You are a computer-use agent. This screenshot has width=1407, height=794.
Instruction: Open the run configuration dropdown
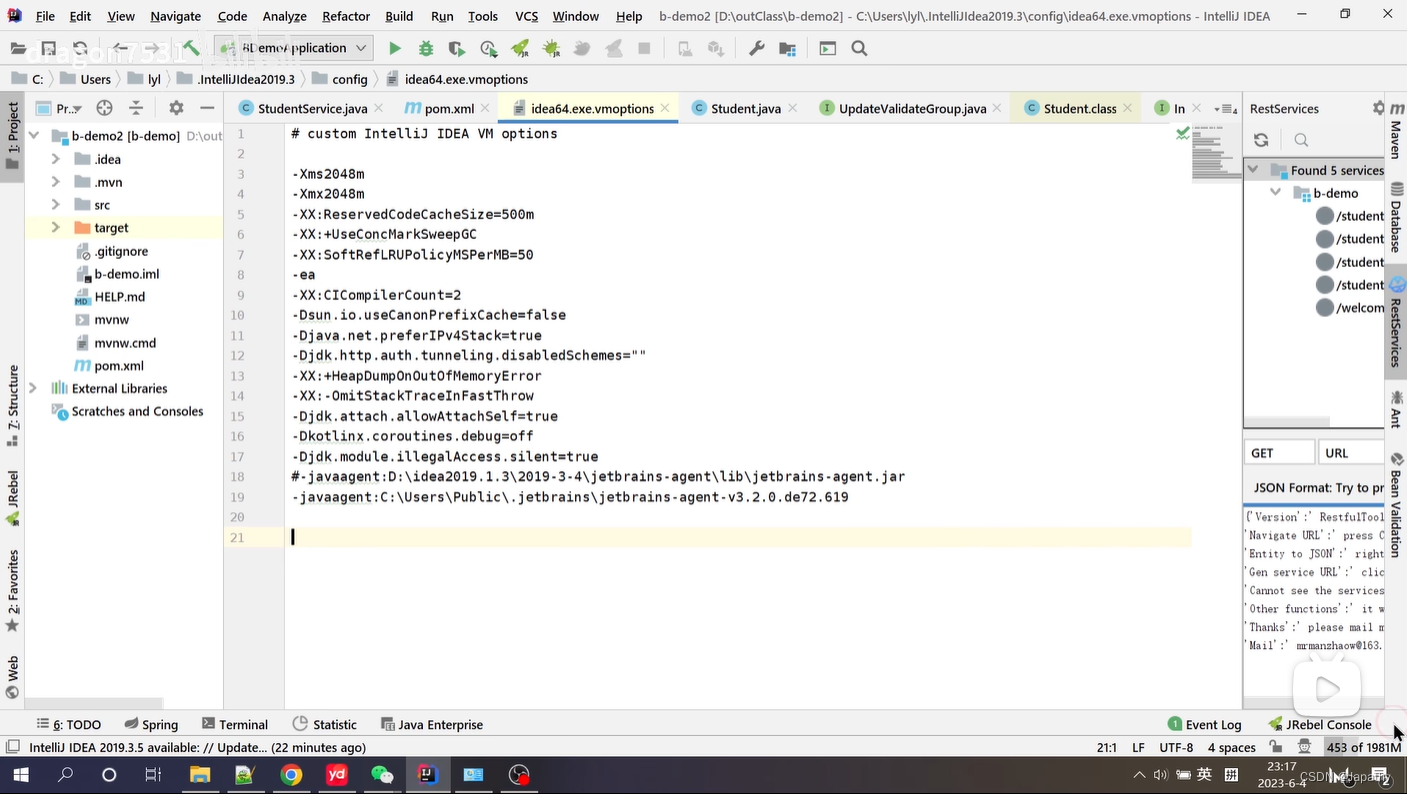point(296,48)
